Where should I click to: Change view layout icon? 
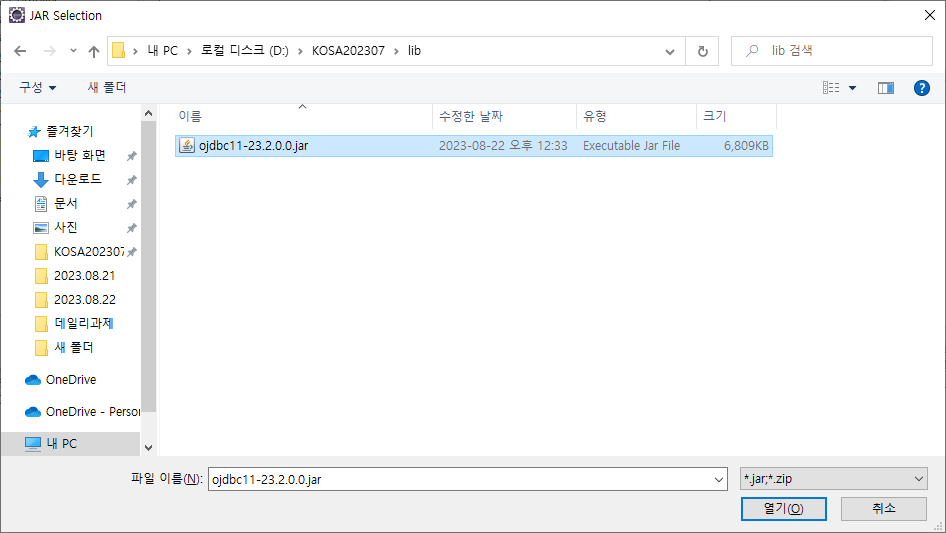[x=831, y=88]
